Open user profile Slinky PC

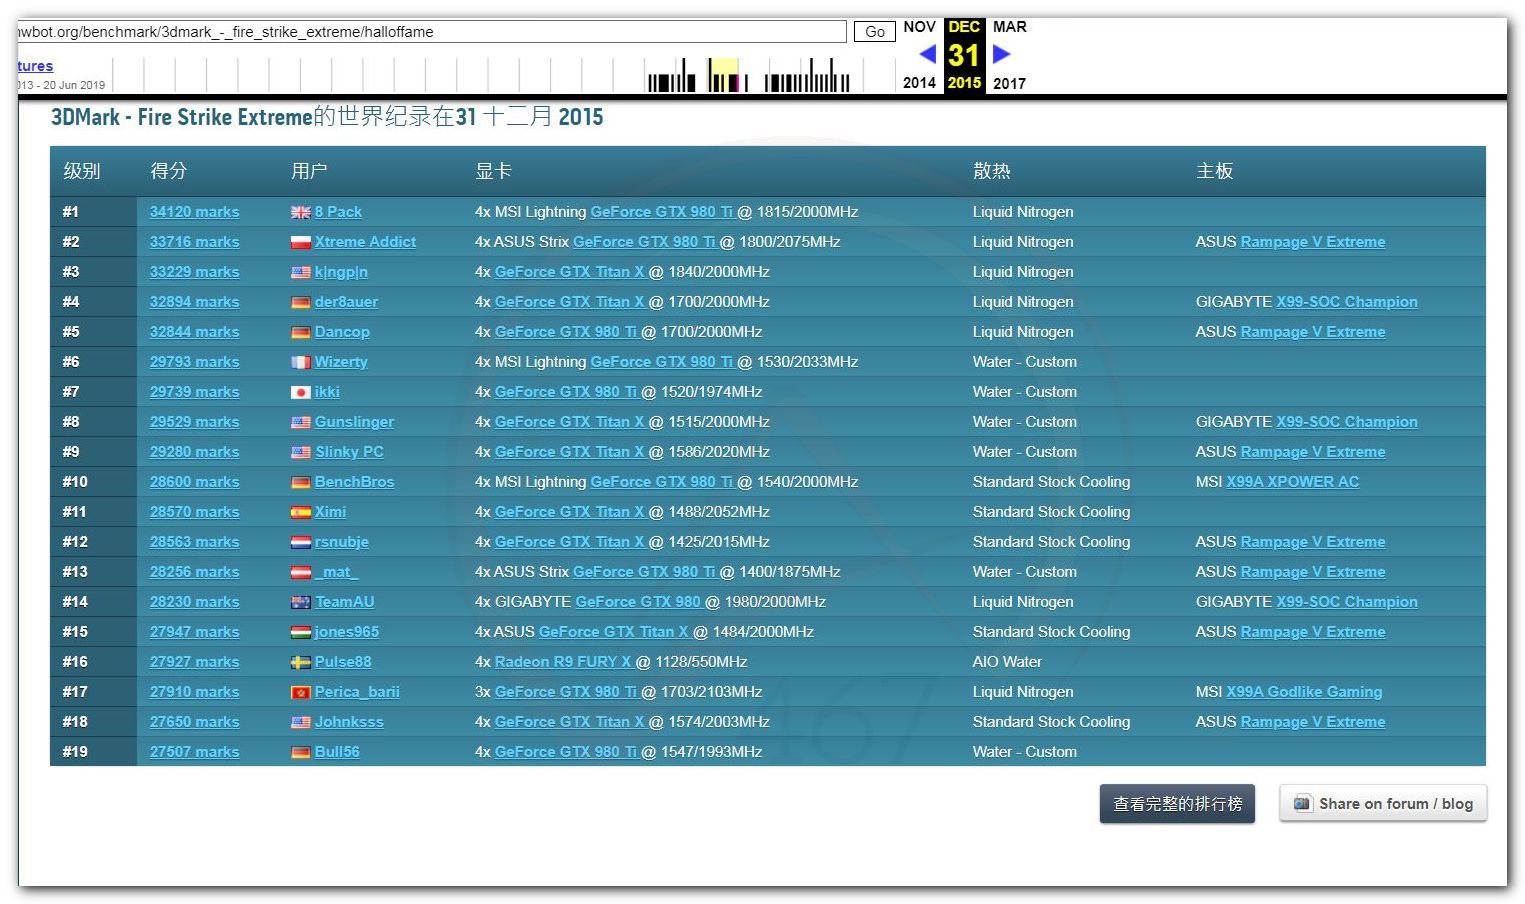tap(349, 452)
